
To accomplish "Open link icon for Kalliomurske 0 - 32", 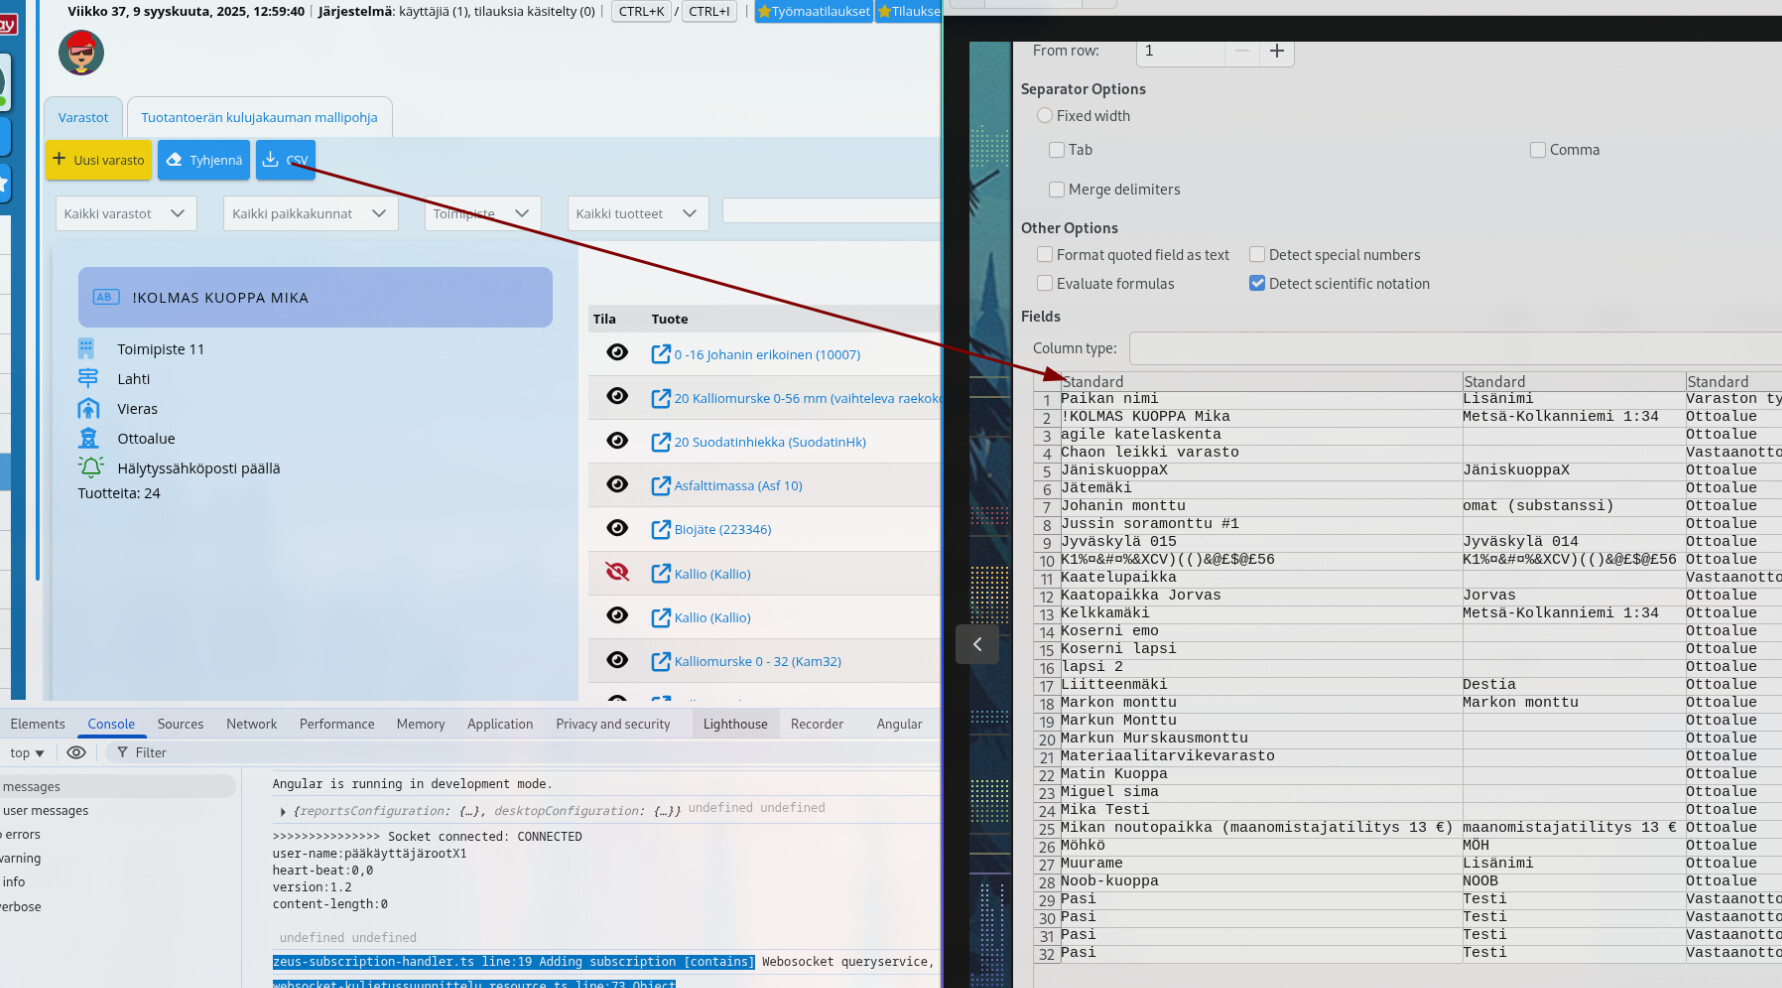I will [x=660, y=661].
